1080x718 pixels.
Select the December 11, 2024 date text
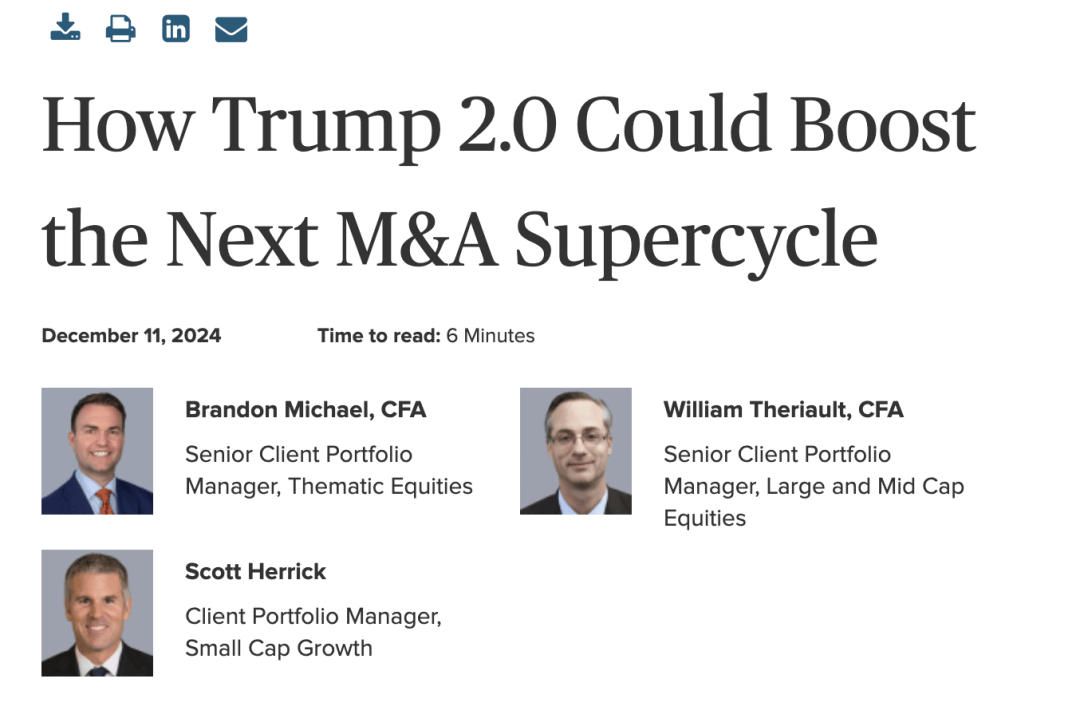132,336
